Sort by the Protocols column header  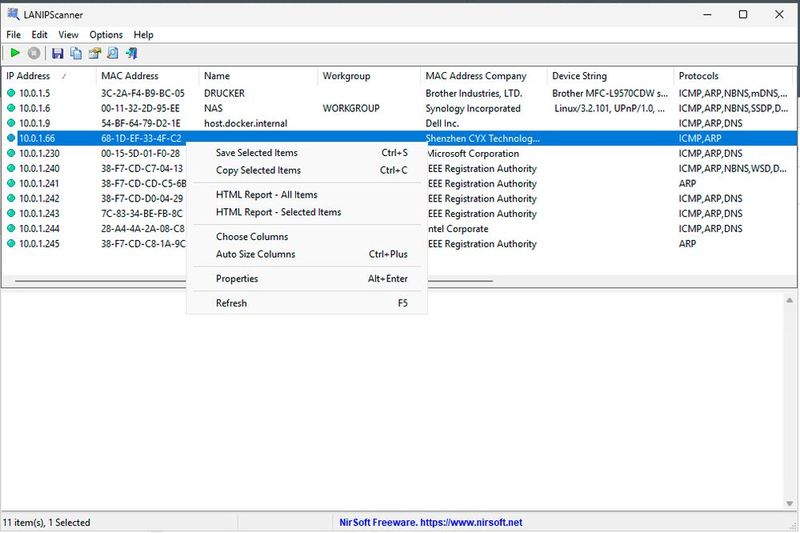click(x=698, y=76)
